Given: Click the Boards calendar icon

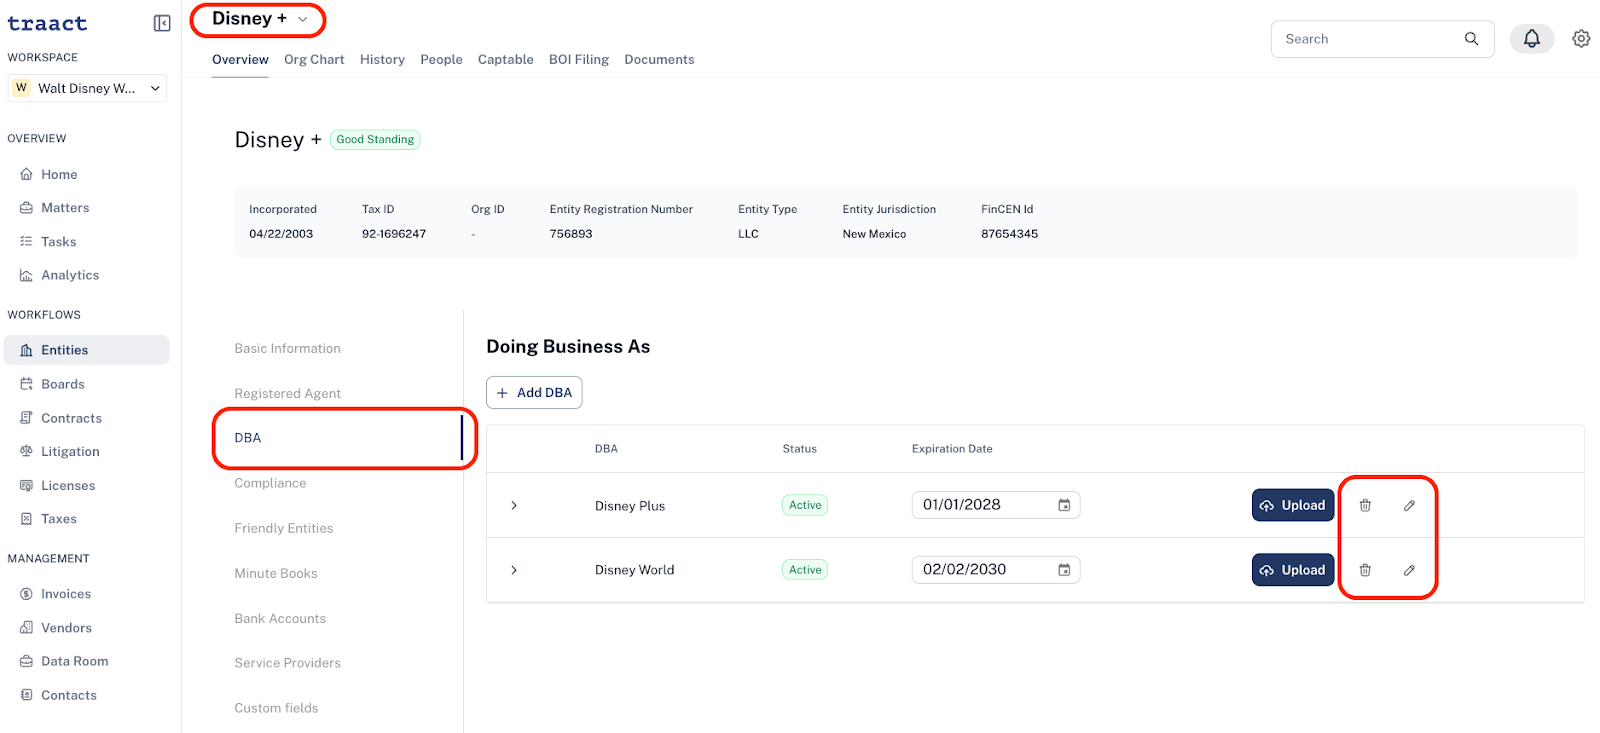Looking at the screenshot, I should (x=26, y=384).
